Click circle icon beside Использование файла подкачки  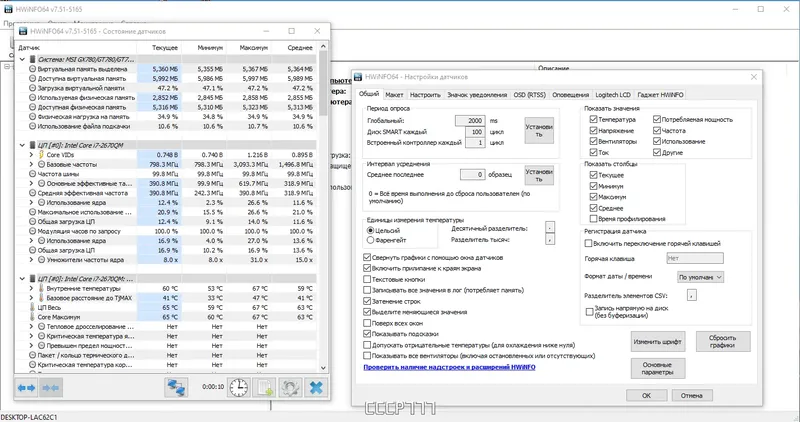point(33,126)
